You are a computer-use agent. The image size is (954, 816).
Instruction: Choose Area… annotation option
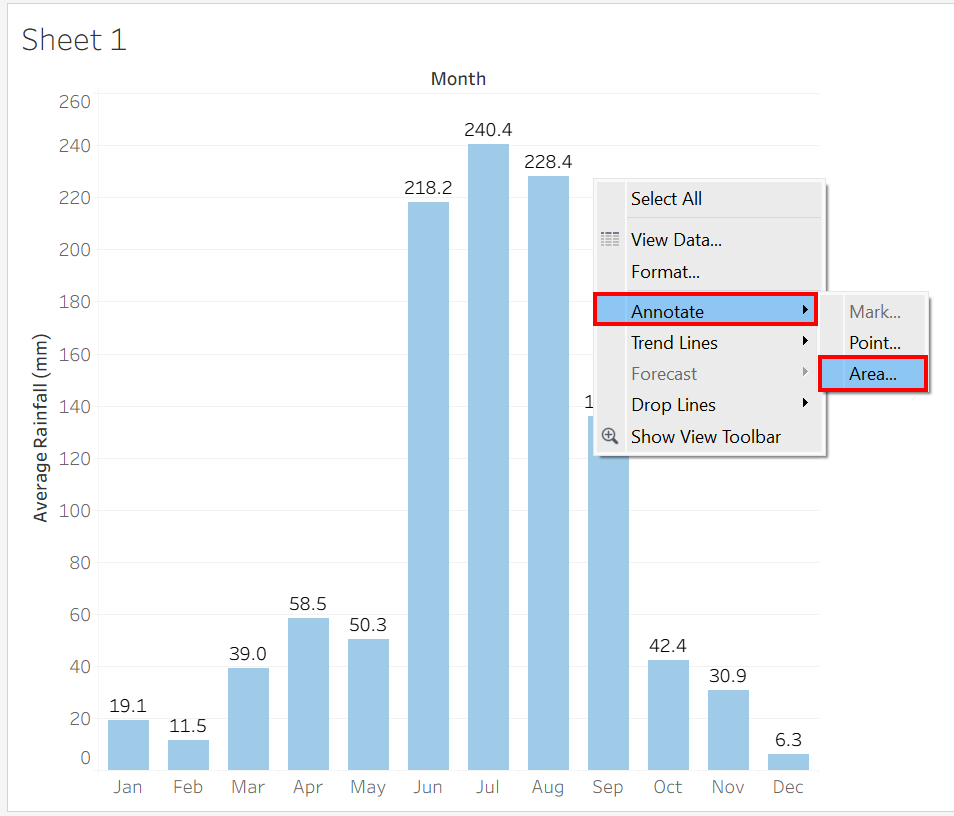pos(872,374)
